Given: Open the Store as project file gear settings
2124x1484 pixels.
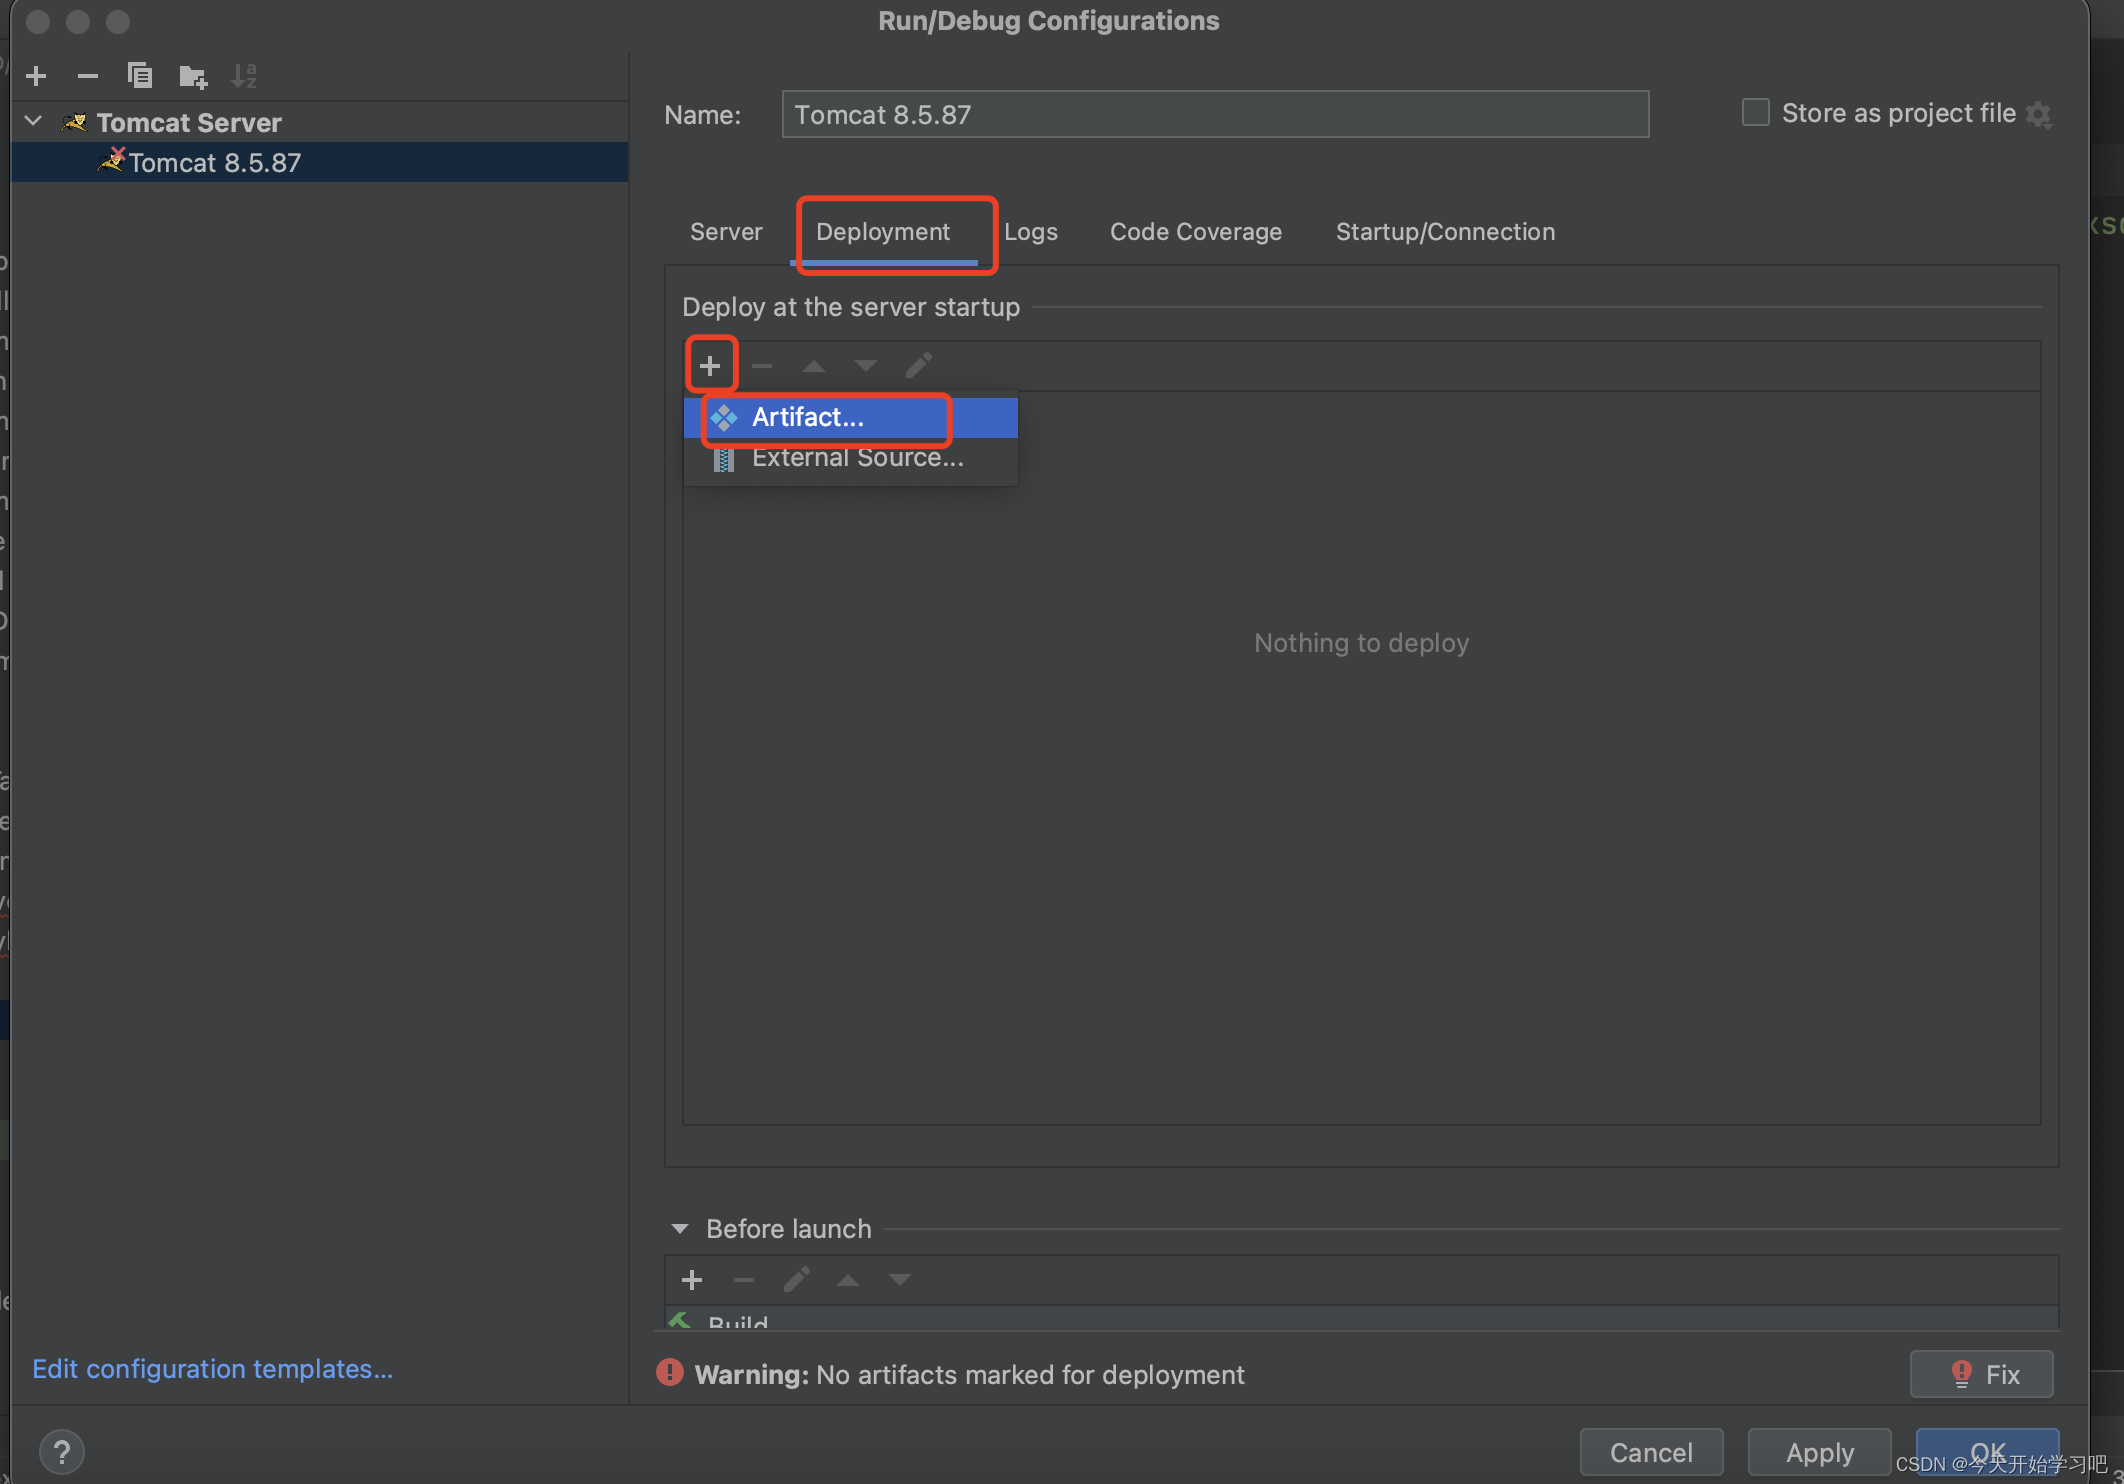Looking at the screenshot, I should (2039, 114).
